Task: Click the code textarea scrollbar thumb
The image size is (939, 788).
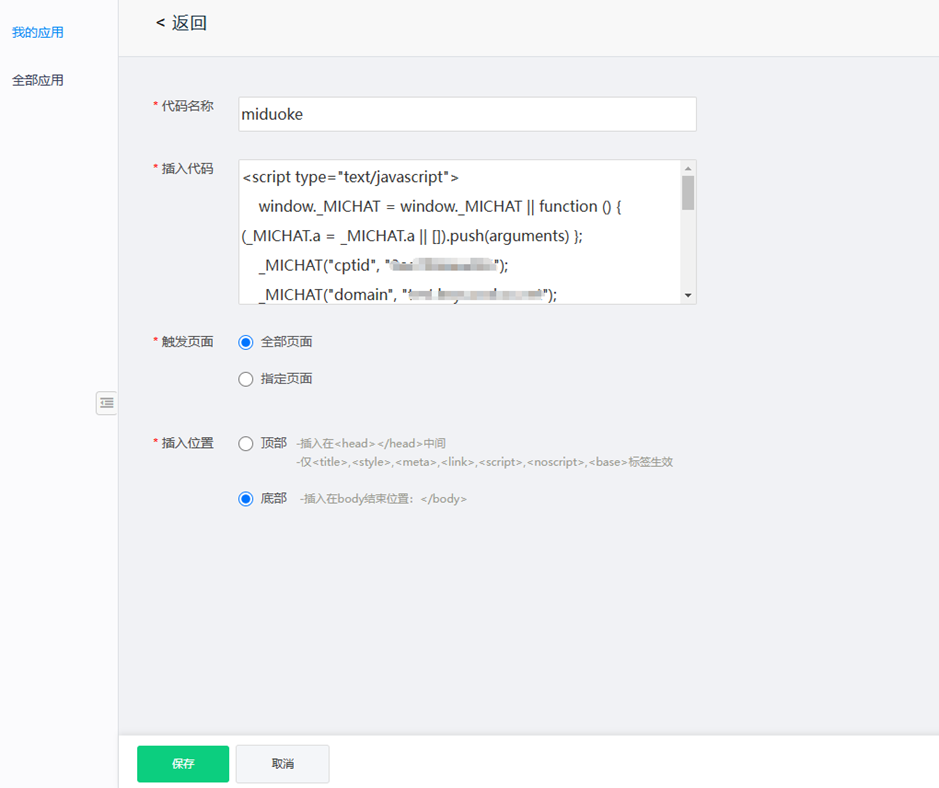Action: pos(688,193)
